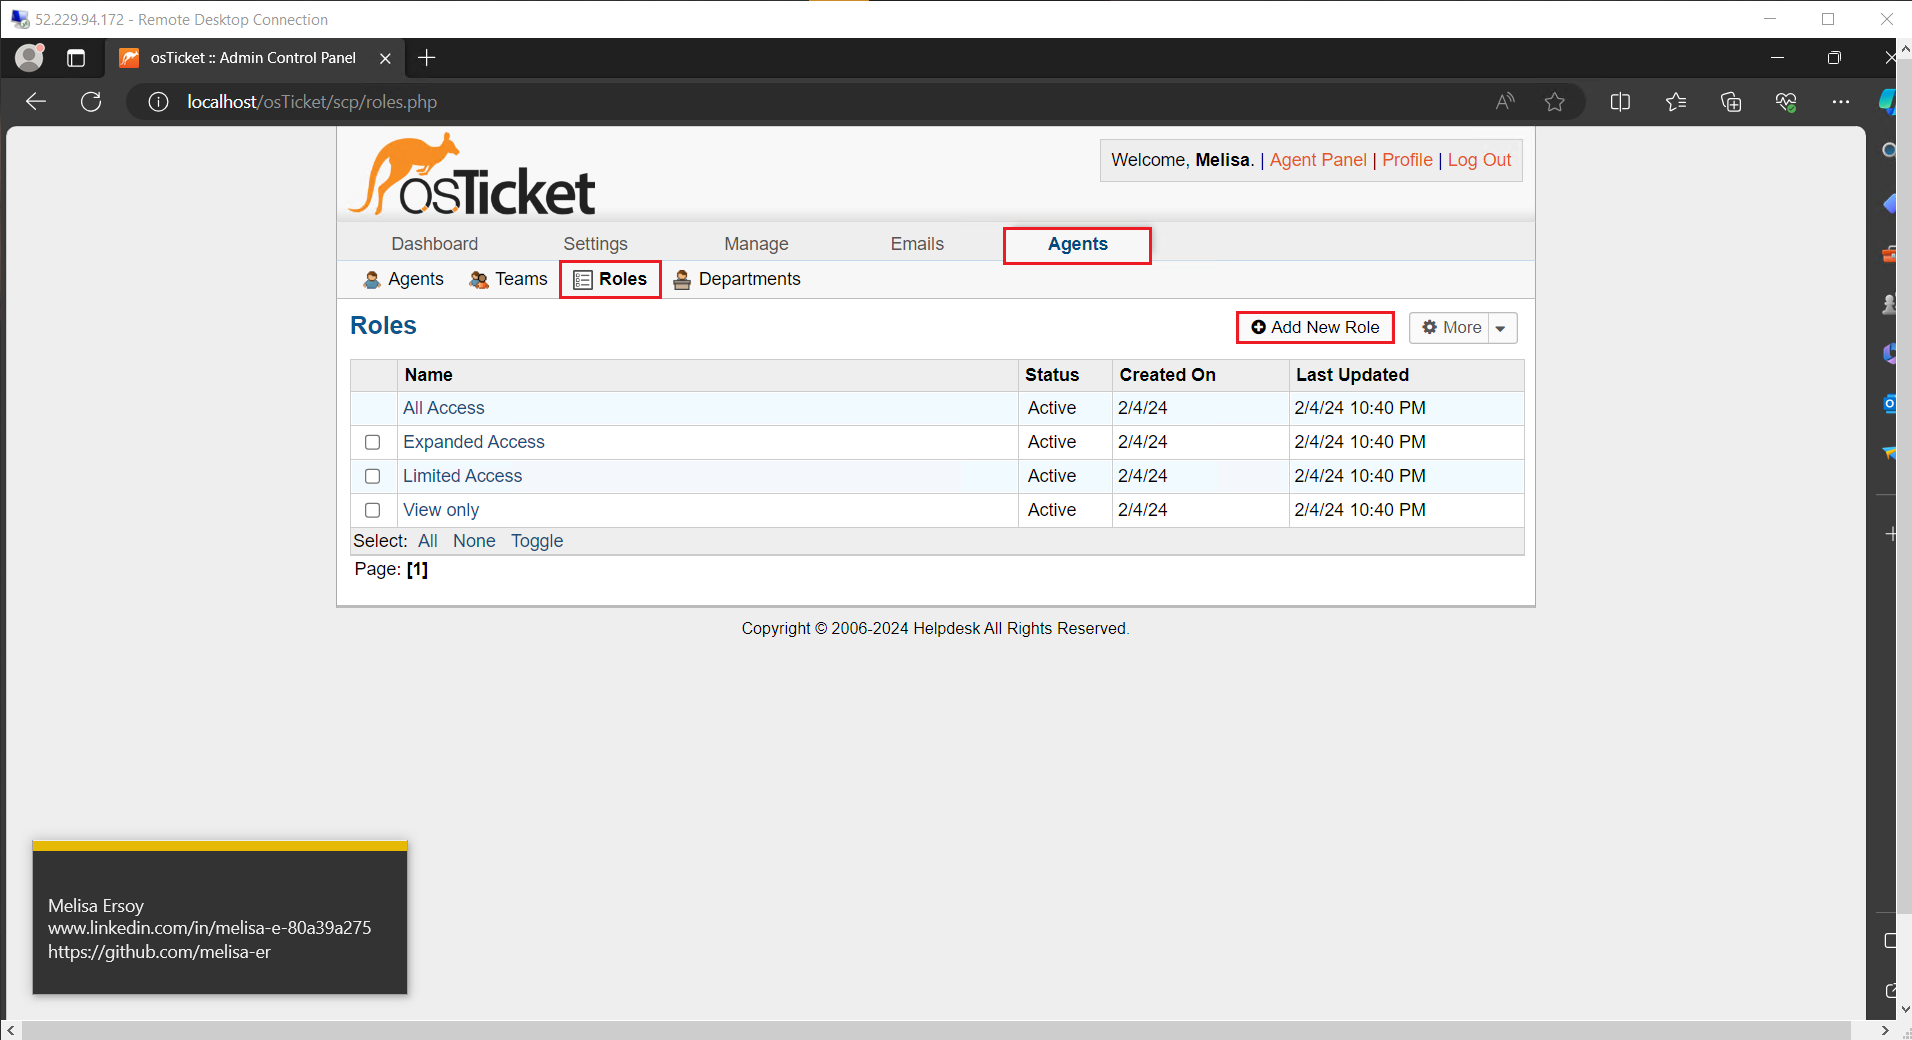The image size is (1912, 1040).
Task: Tick the View only checkbox
Action: click(x=373, y=510)
